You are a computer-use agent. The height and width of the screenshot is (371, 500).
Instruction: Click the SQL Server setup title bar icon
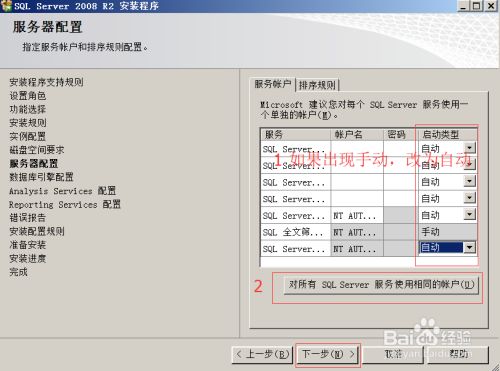point(6,6)
